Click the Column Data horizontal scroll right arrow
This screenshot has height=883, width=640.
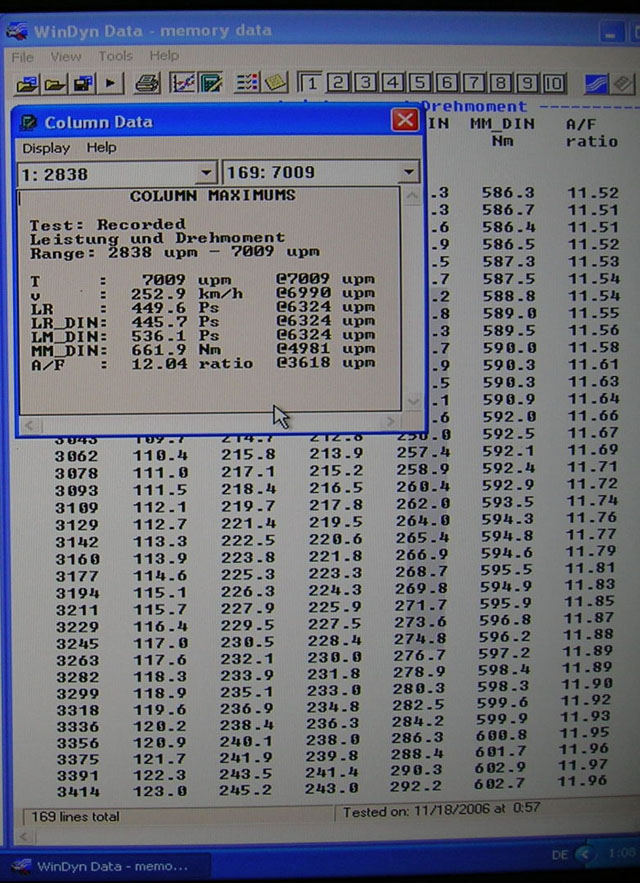point(390,422)
